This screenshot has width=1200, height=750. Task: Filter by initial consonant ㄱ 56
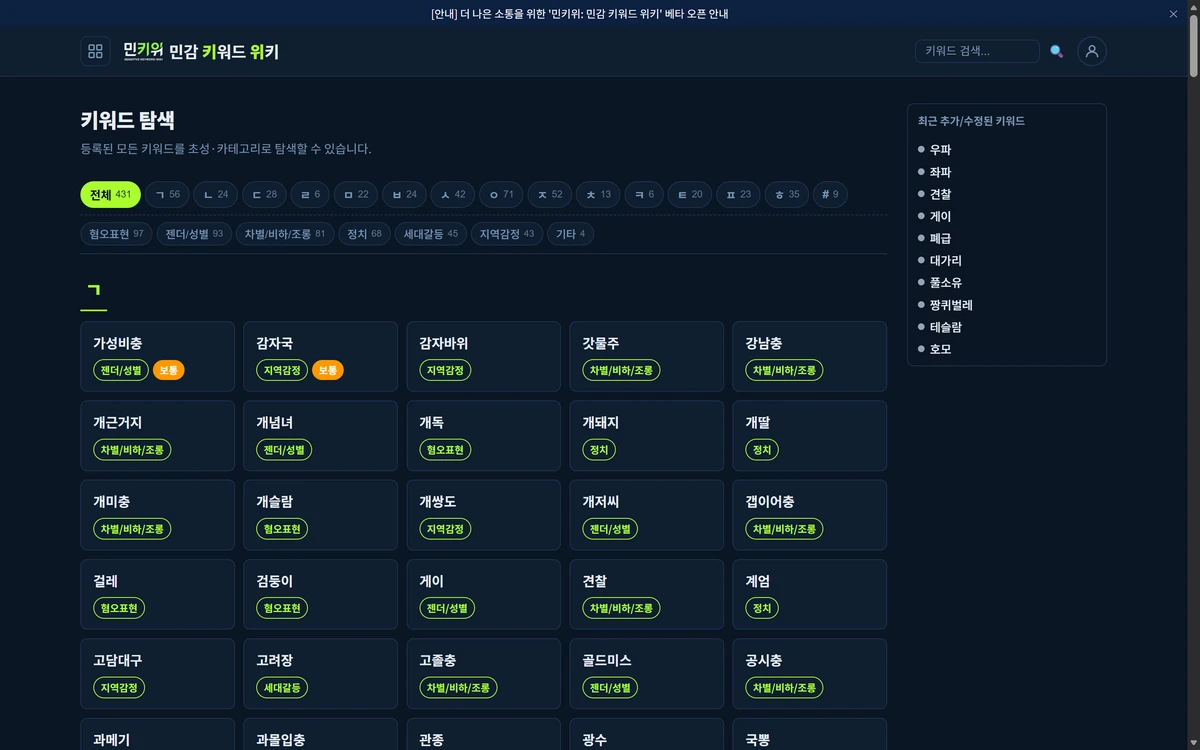(x=168, y=194)
